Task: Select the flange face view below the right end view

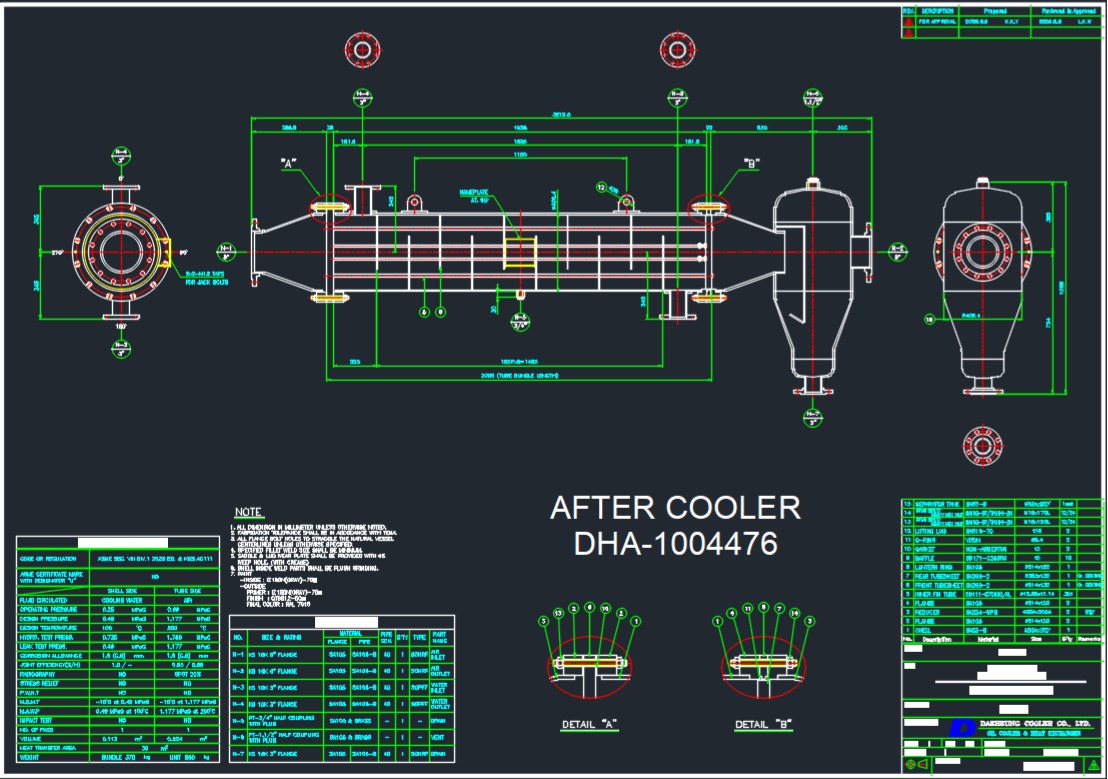Action: 982,446
